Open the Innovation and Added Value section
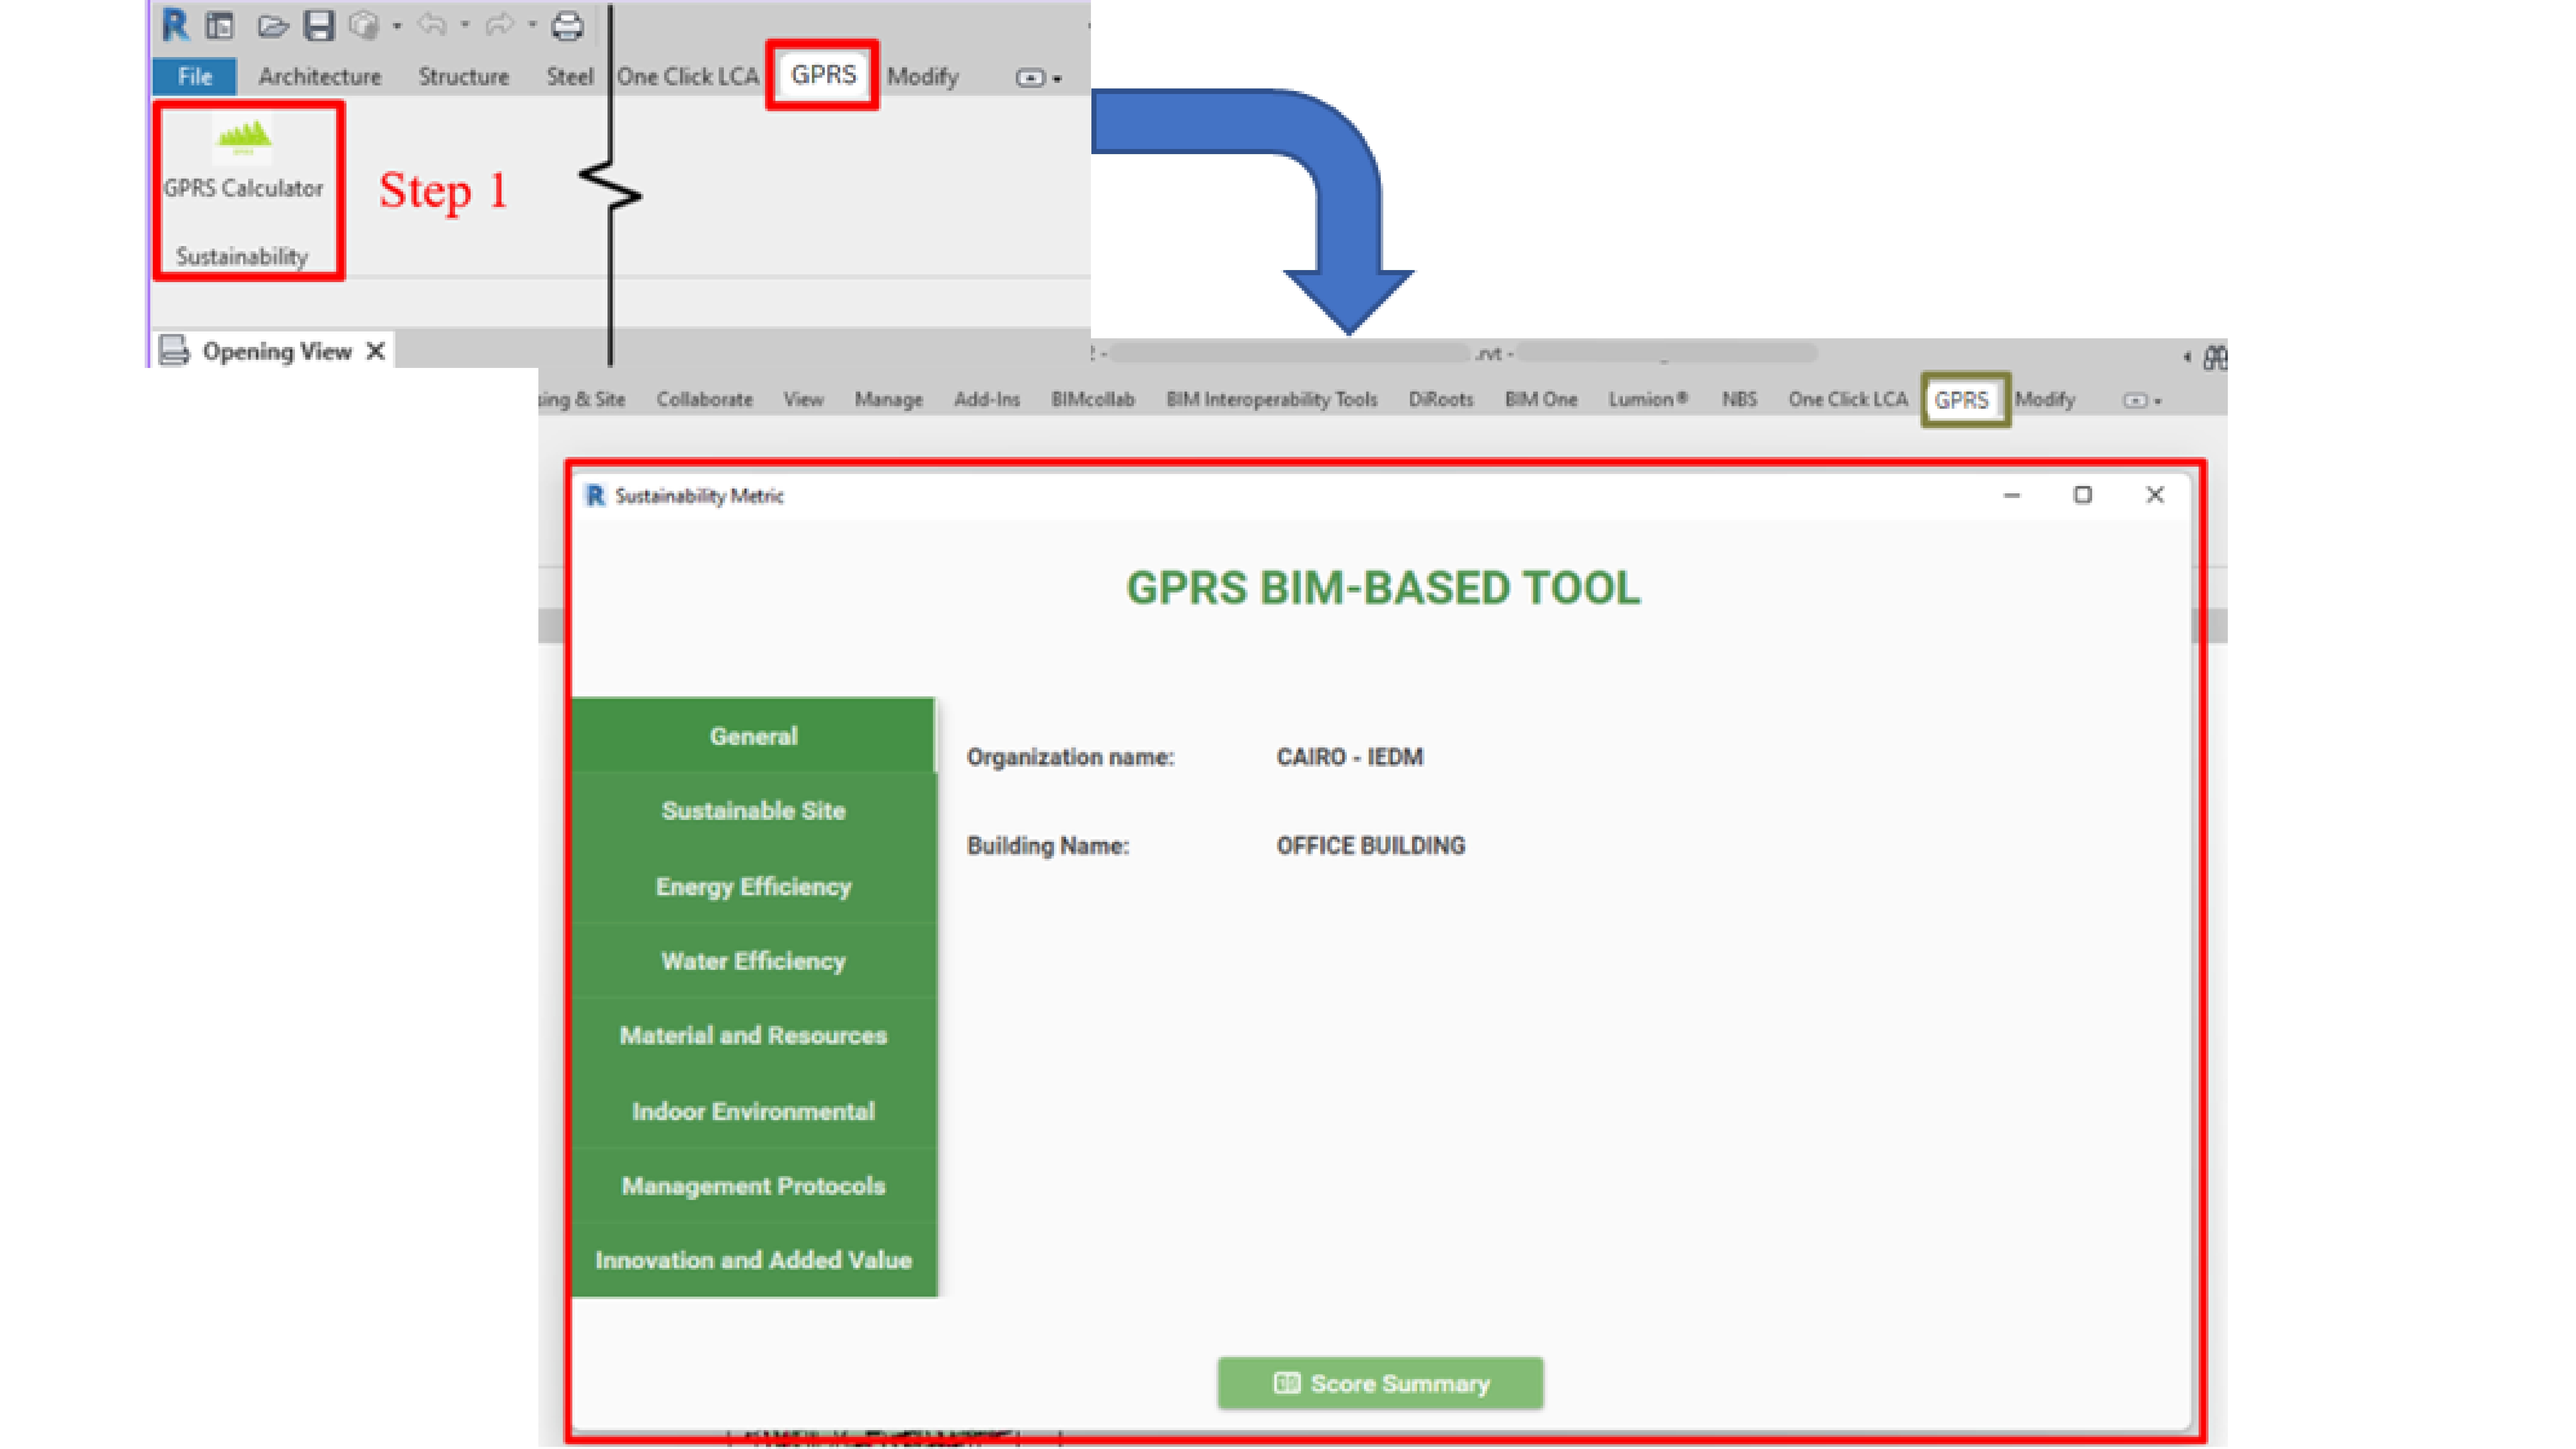 [x=753, y=1260]
